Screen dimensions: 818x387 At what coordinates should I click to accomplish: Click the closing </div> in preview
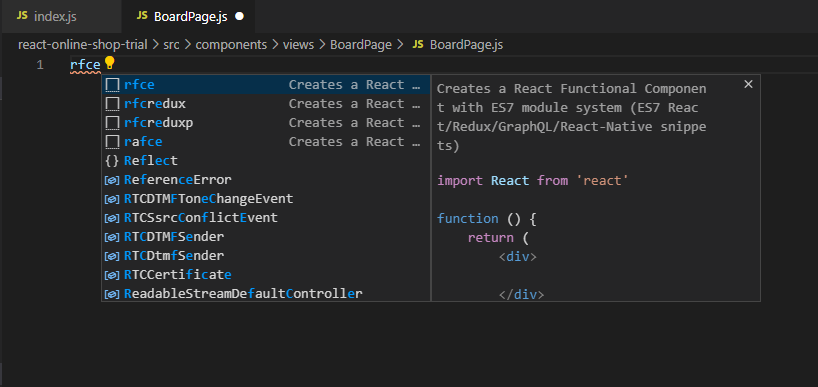522,295
